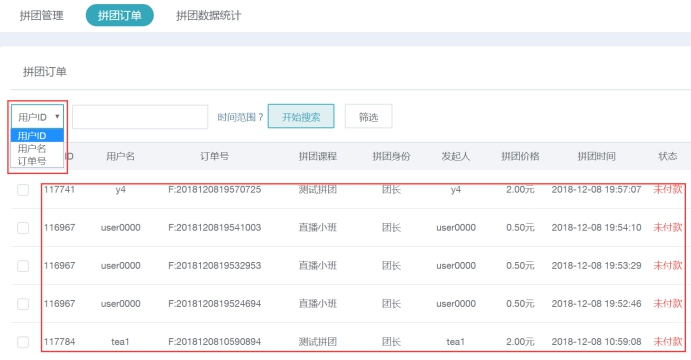Click the 拼团时间 column header

point(597,156)
